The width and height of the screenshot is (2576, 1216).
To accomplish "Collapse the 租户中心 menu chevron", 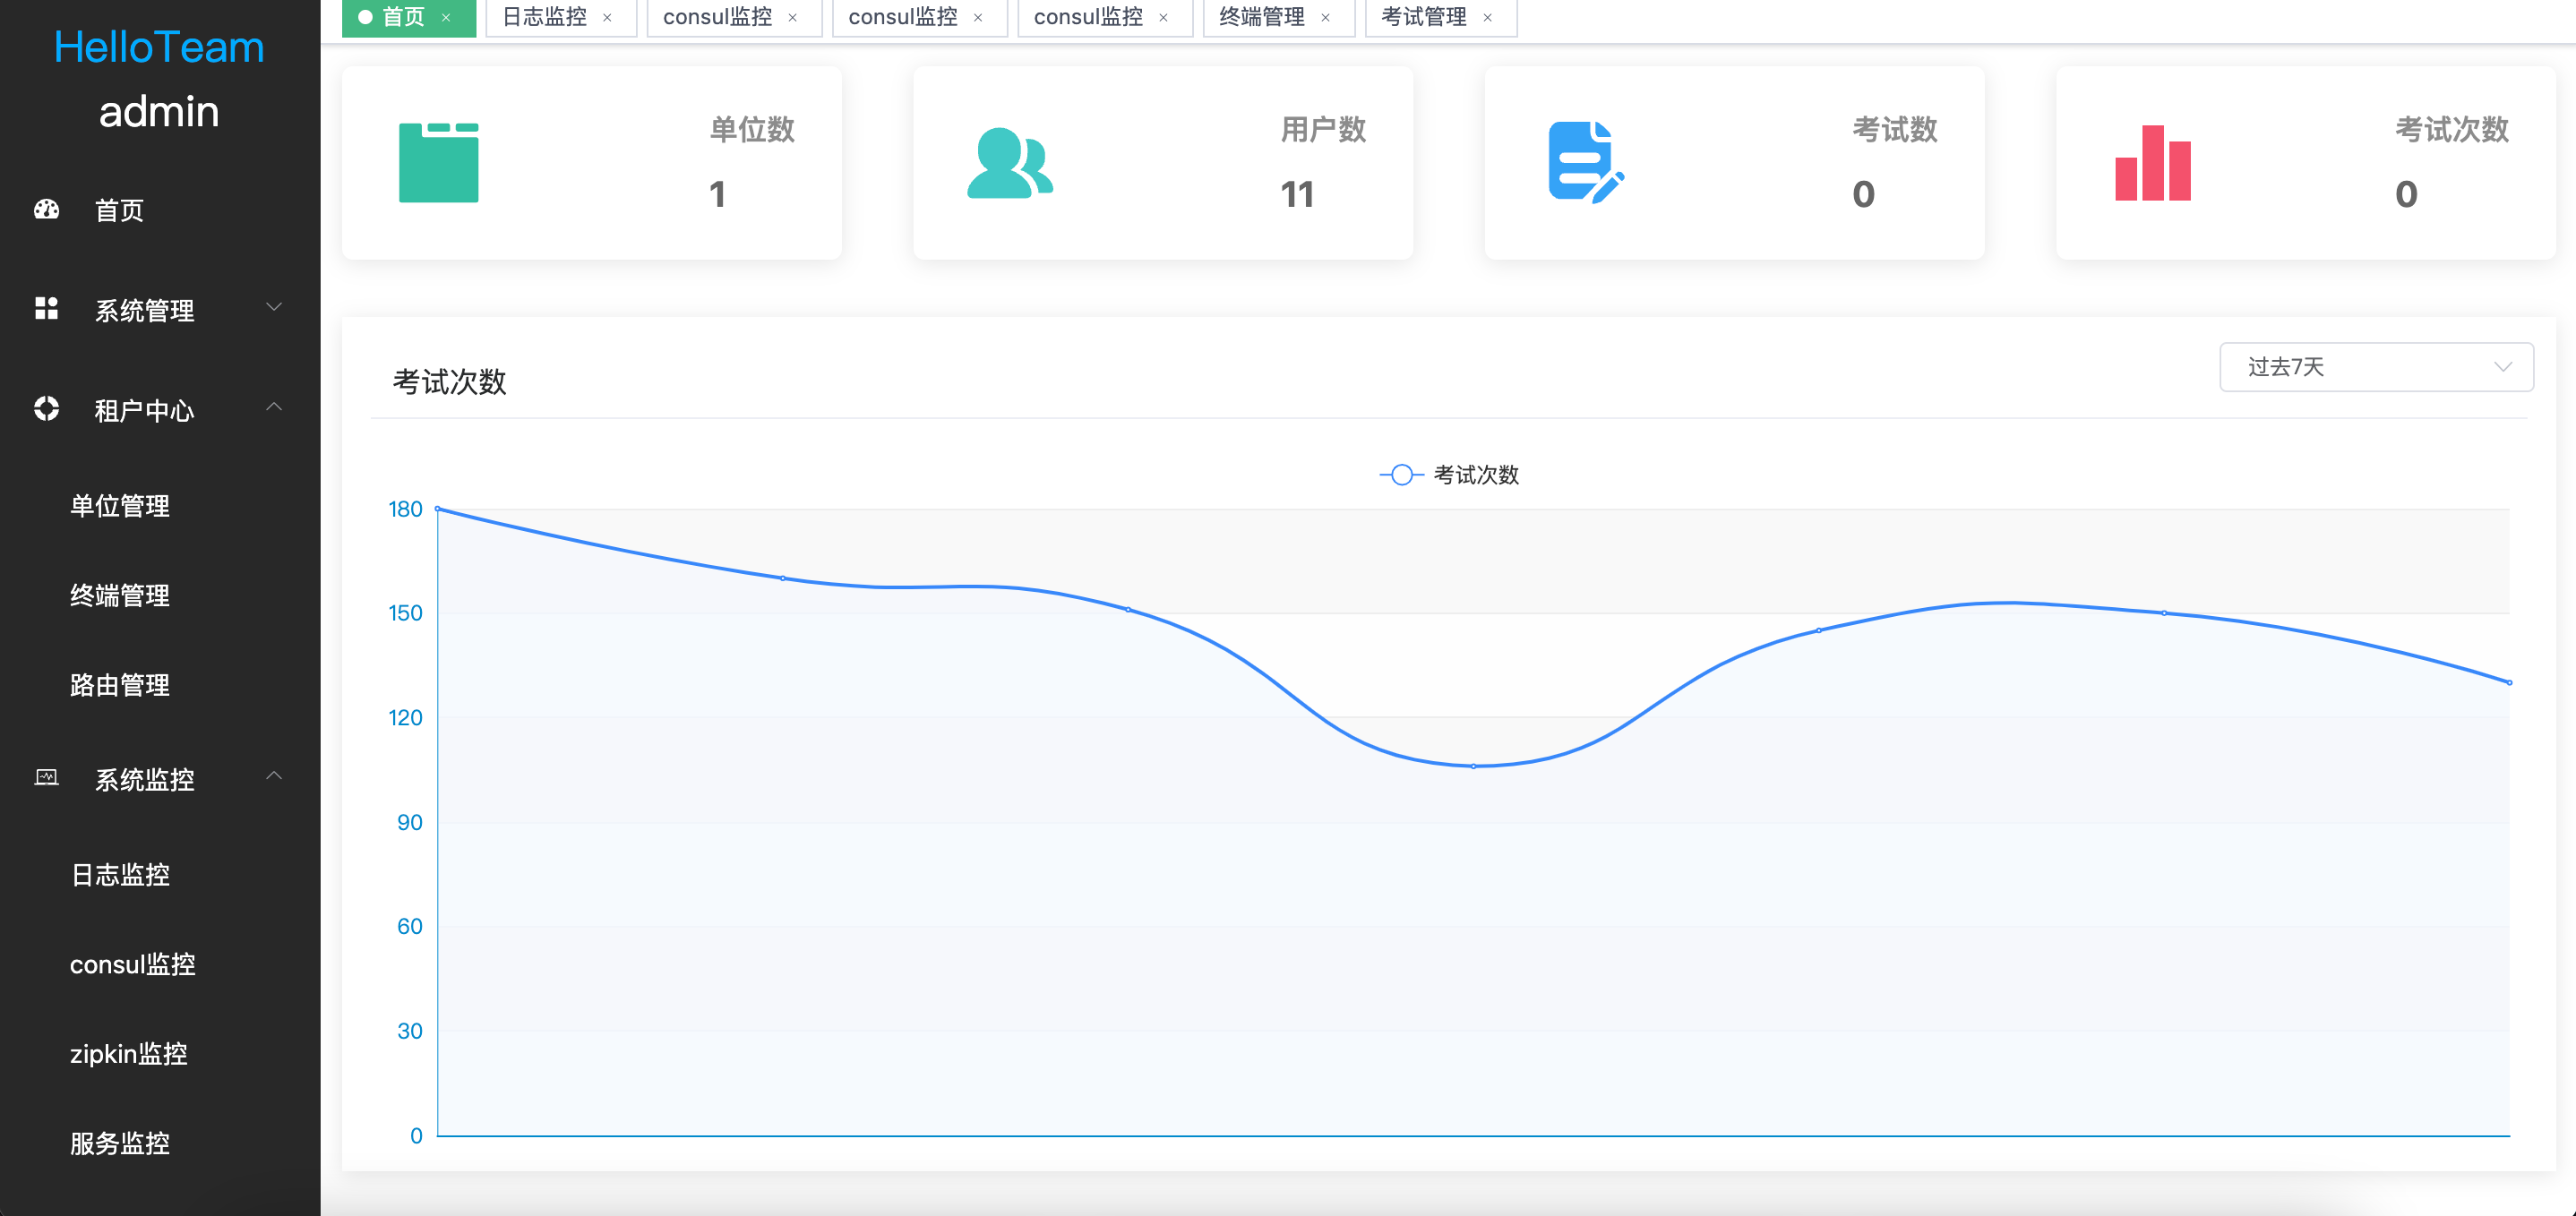I will click(x=274, y=407).
